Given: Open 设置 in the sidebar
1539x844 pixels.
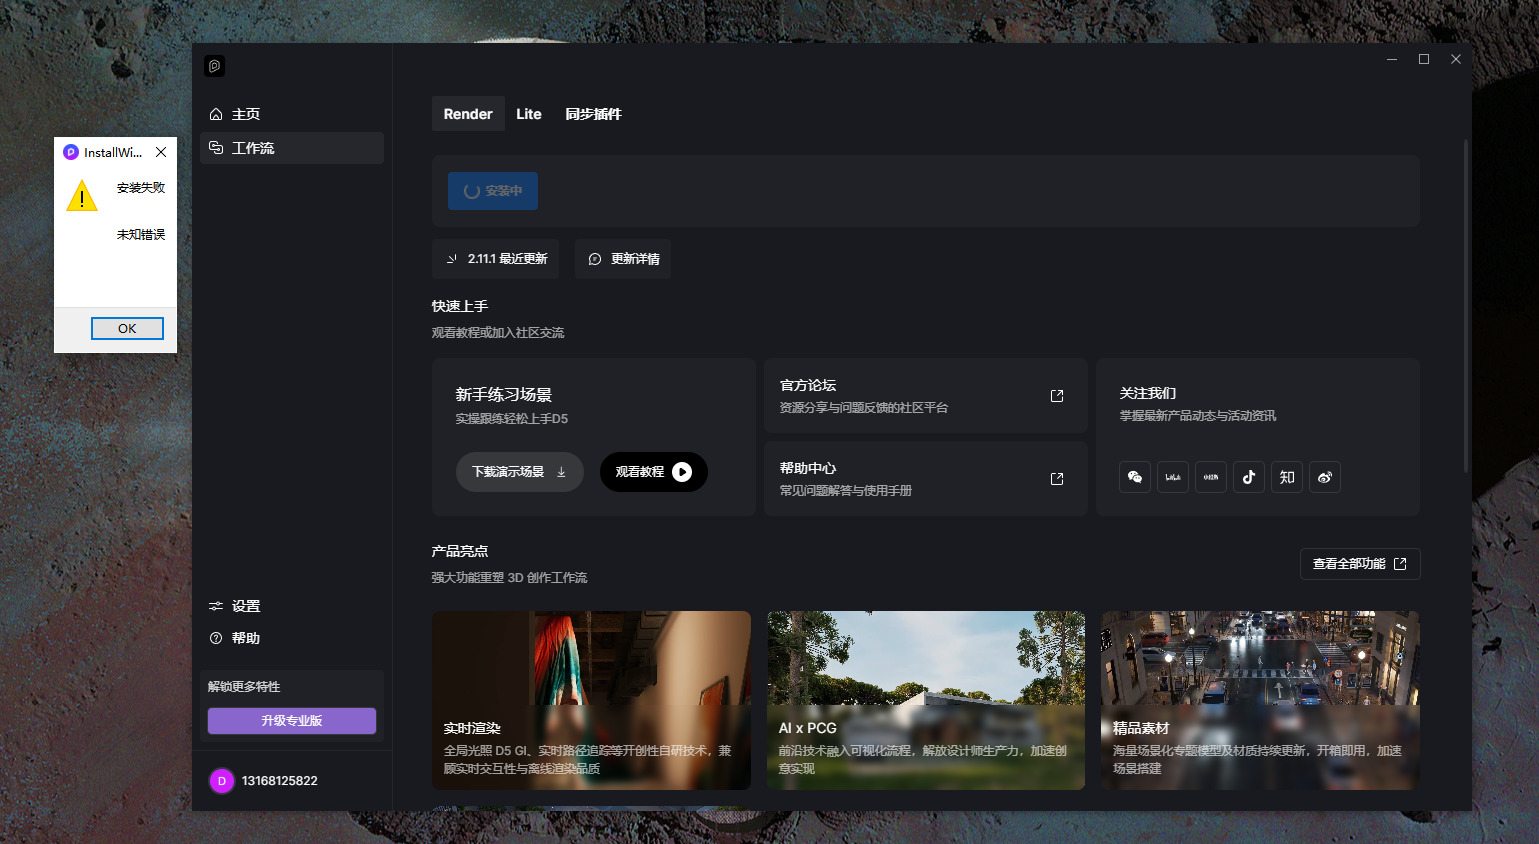Looking at the screenshot, I should (x=246, y=606).
